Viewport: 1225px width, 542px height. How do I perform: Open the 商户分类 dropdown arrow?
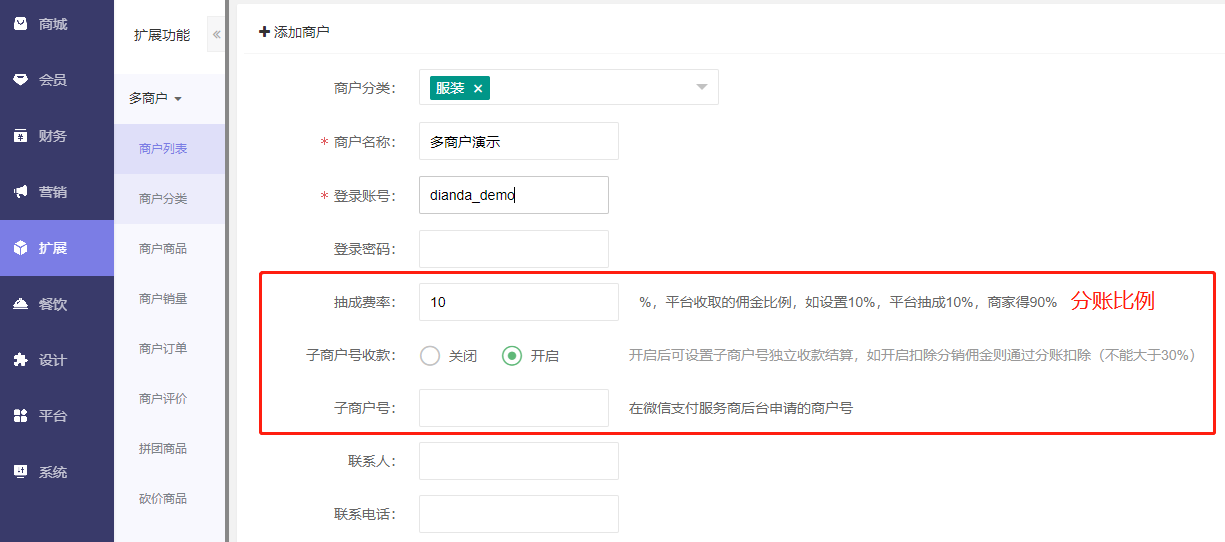coord(702,87)
